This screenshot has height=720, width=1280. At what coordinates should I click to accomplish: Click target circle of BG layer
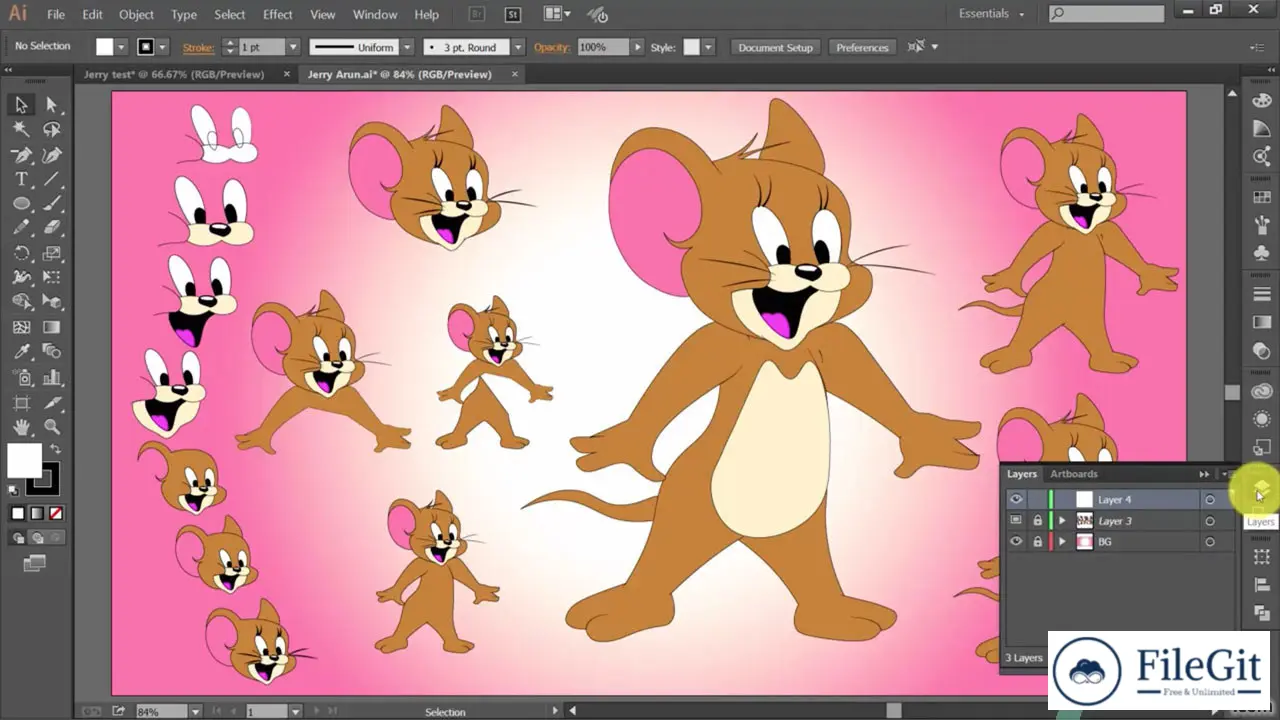coord(1209,541)
